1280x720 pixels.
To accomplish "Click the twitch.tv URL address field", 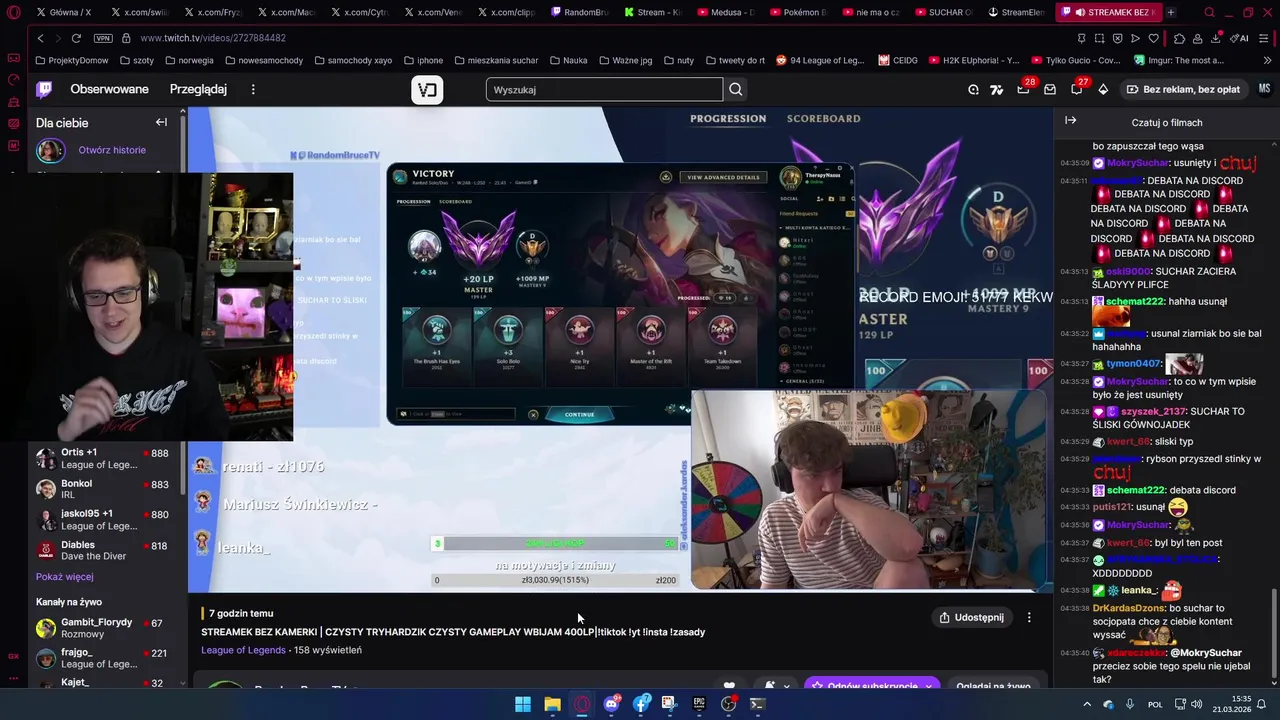I will 213,38.
